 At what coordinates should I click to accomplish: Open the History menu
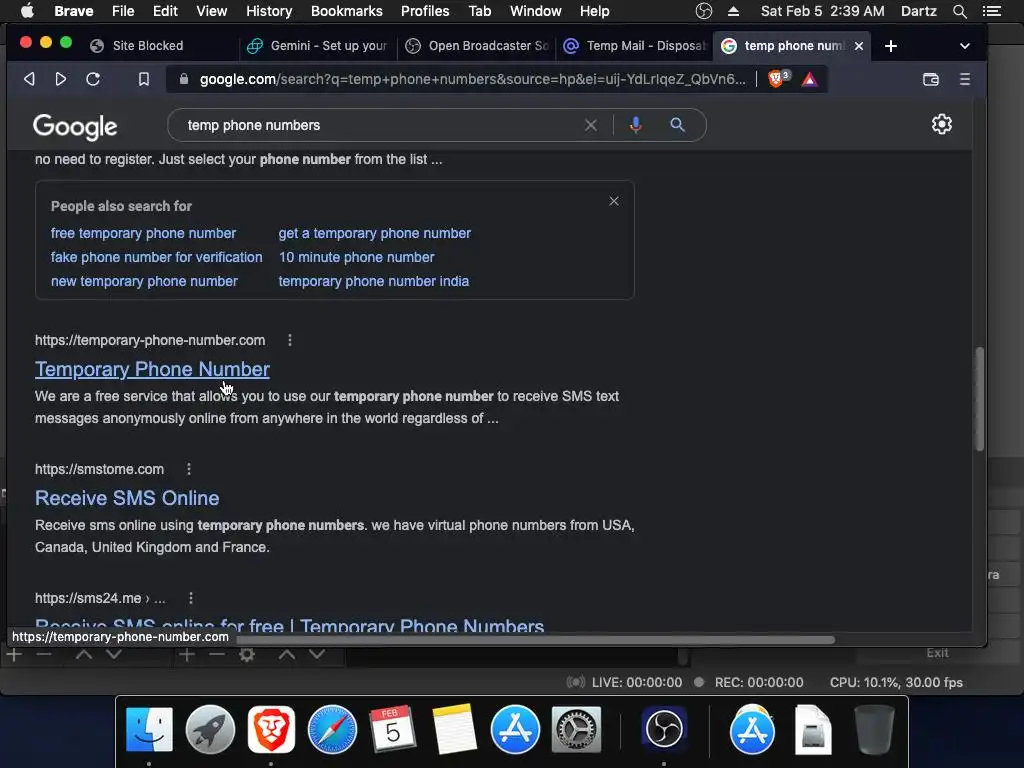pyautogui.click(x=269, y=11)
